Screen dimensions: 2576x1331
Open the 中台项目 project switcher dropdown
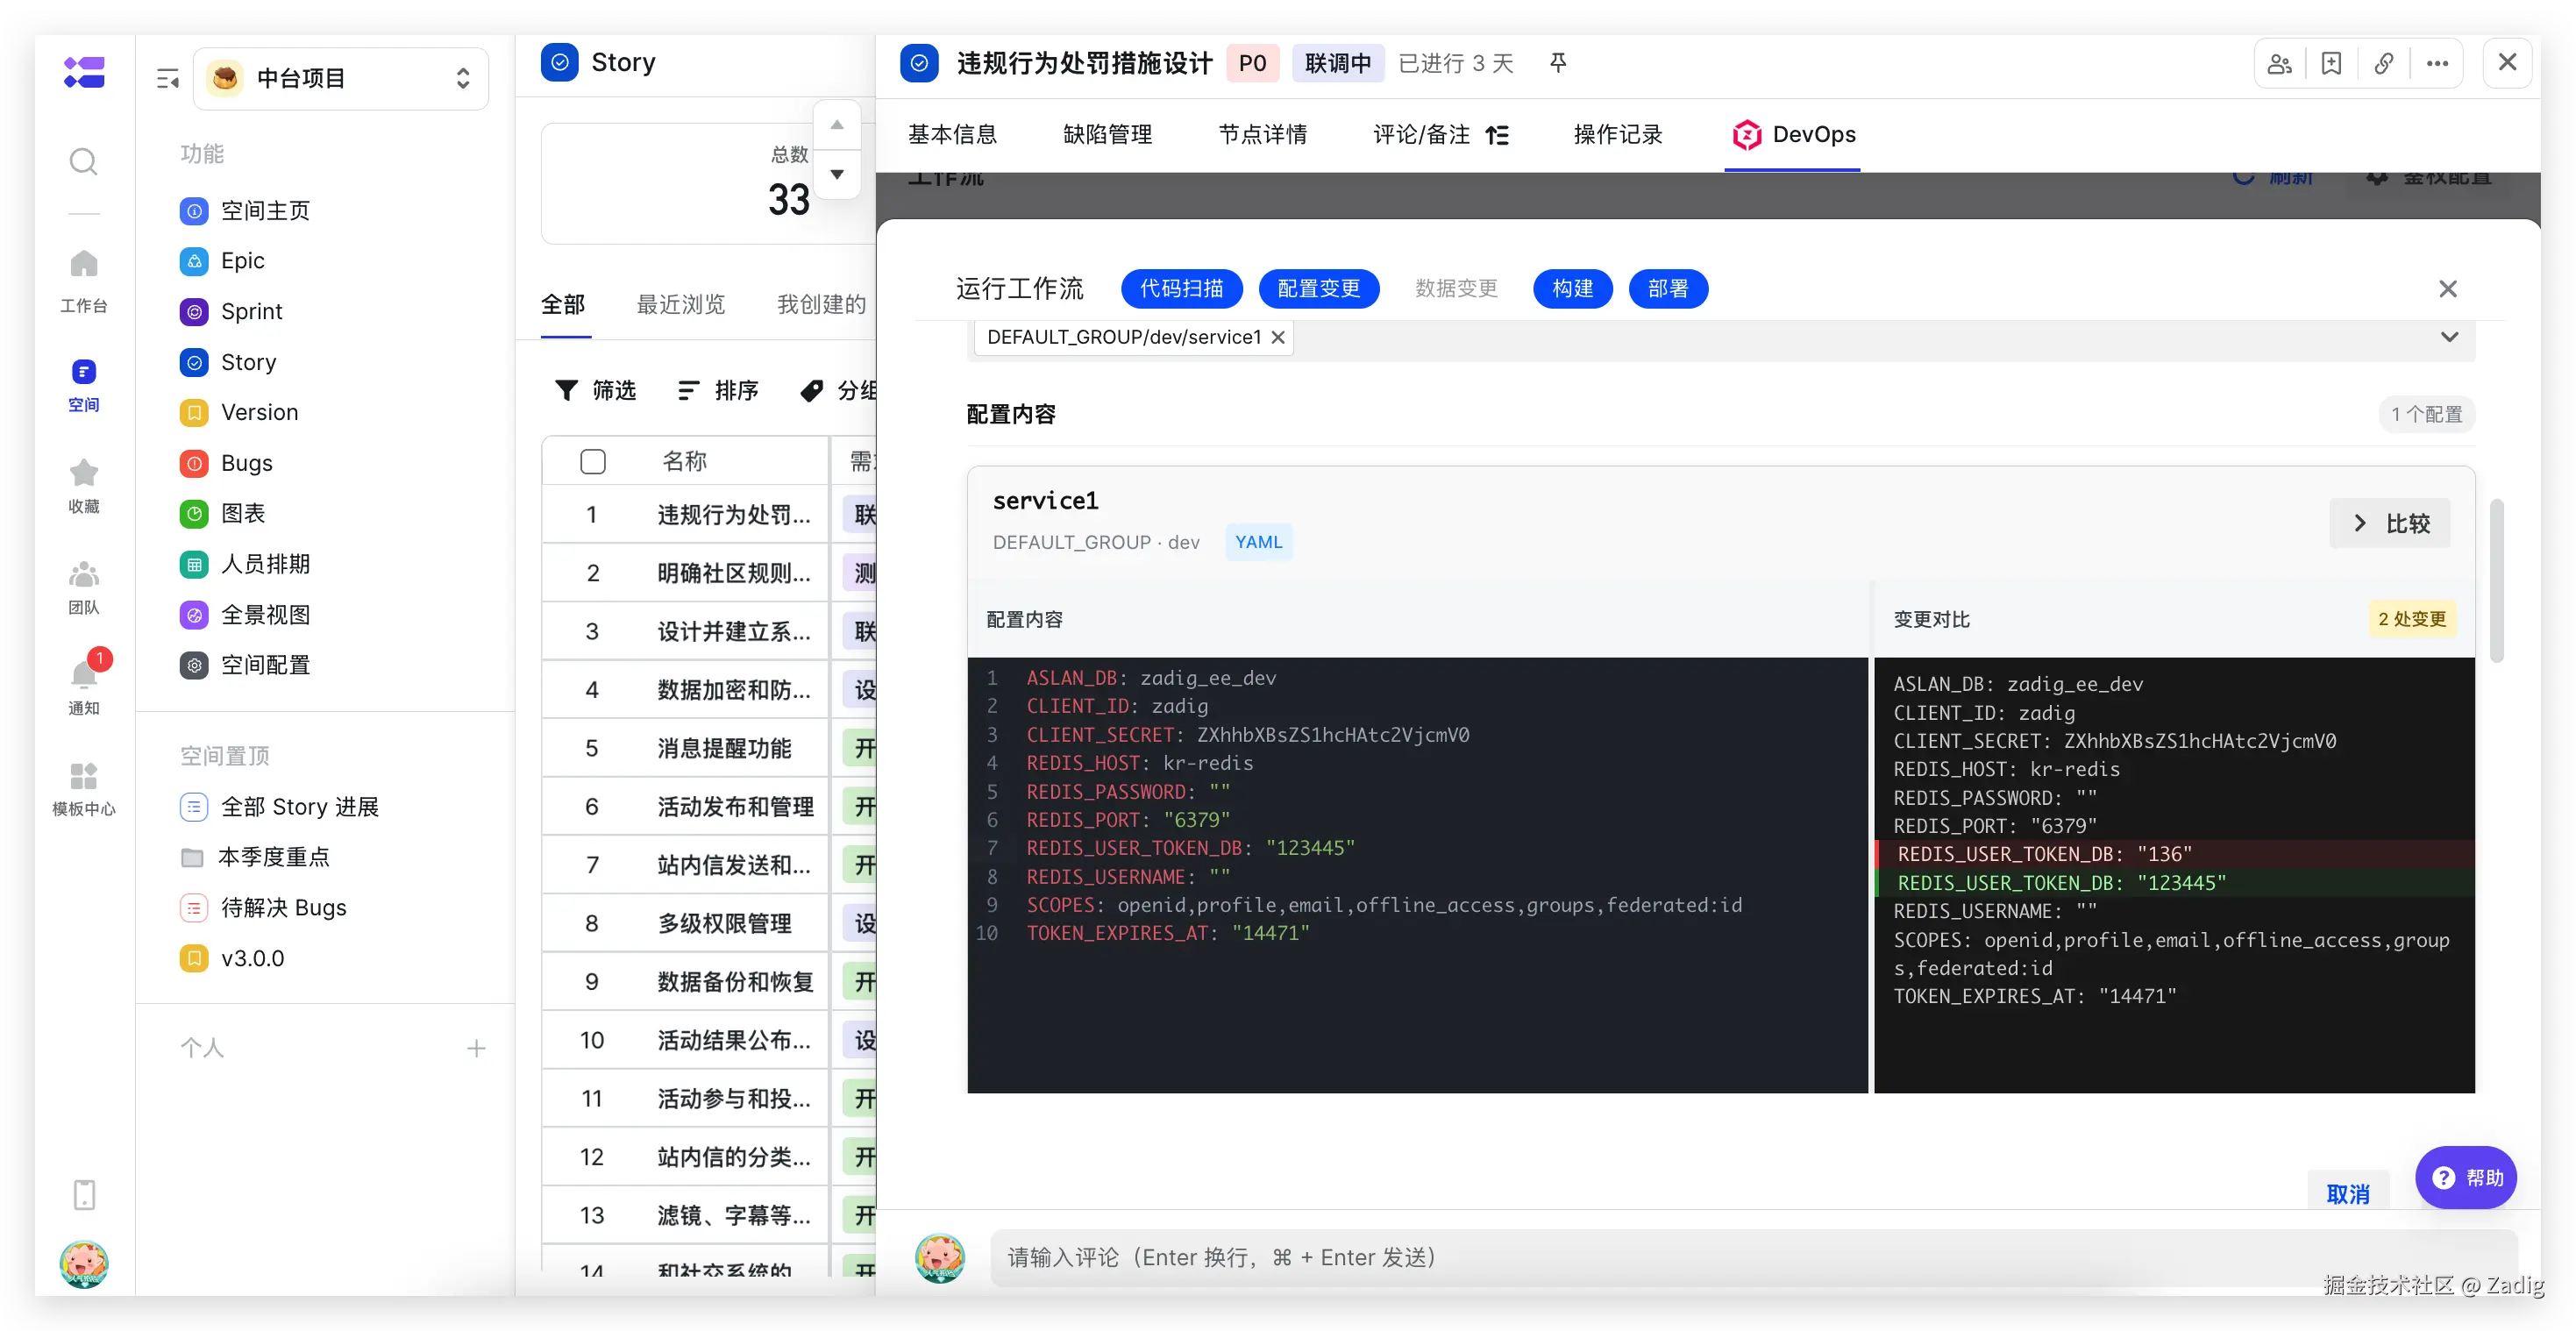pos(340,79)
